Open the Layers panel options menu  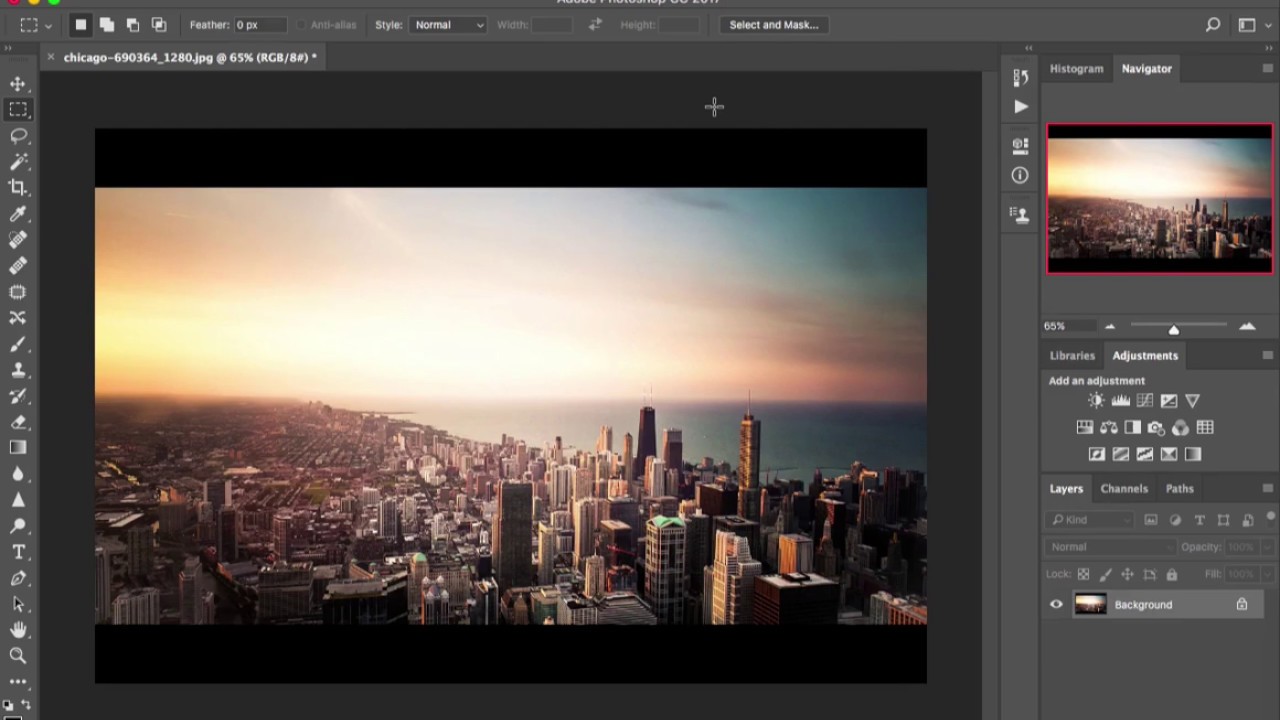click(x=1268, y=489)
